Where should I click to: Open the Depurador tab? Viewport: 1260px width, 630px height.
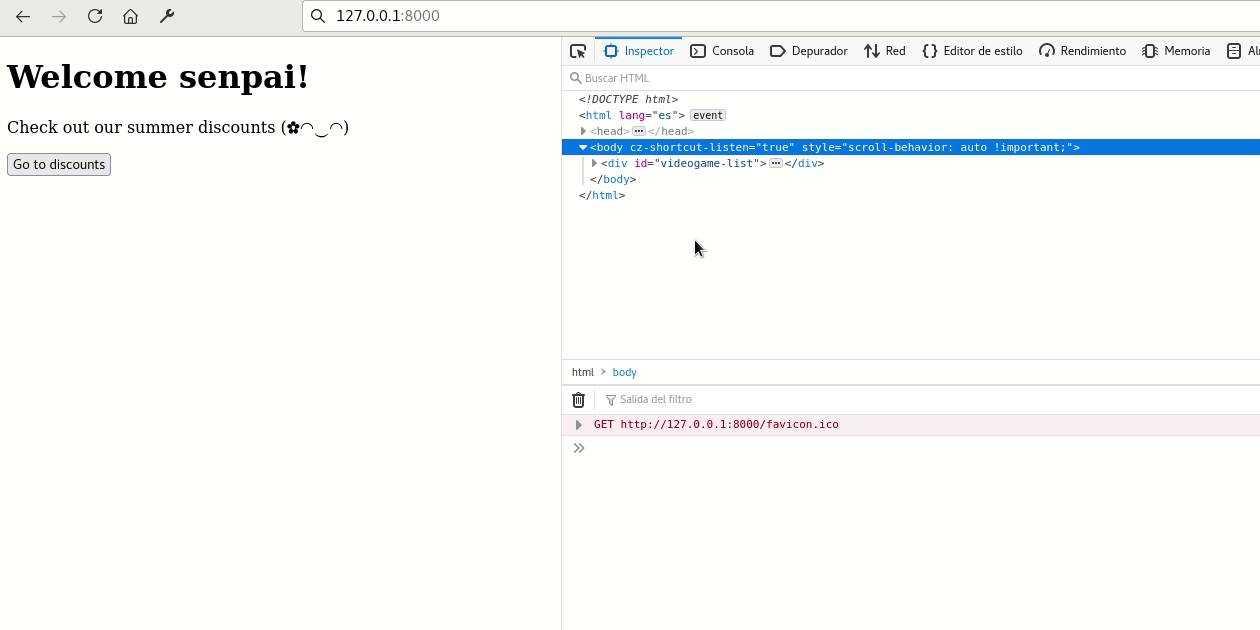click(809, 51)
